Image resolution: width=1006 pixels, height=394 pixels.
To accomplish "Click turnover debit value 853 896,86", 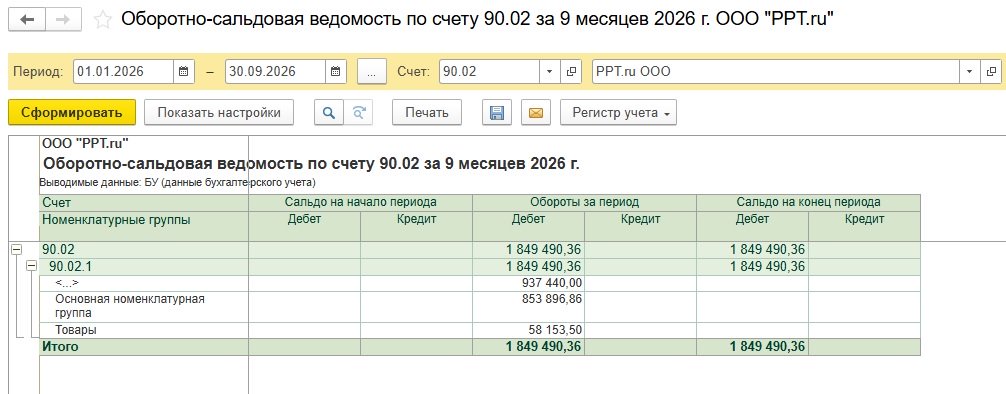I will [553, 298].
